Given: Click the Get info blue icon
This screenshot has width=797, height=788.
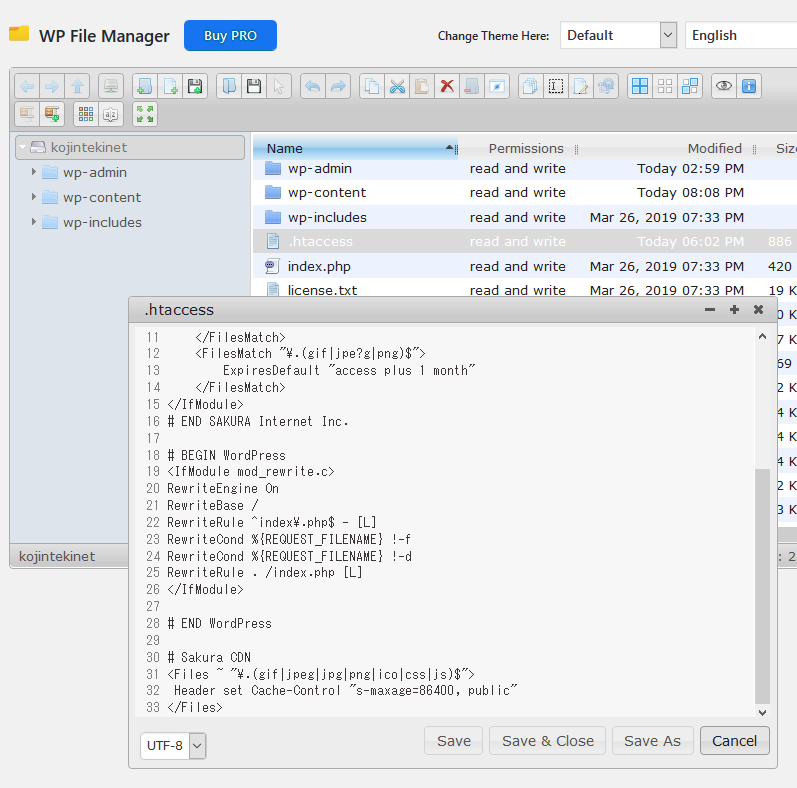Looking at the screenshot, I should [749, 86].
